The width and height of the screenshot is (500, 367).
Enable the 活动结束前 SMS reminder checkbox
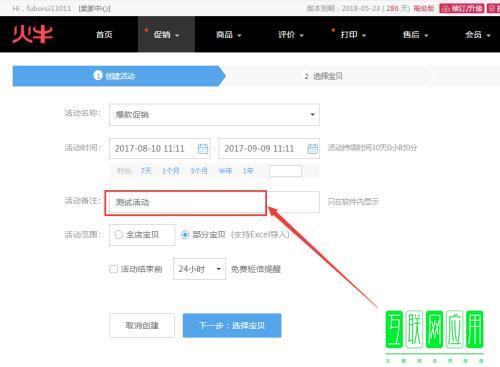coord(113,269)
